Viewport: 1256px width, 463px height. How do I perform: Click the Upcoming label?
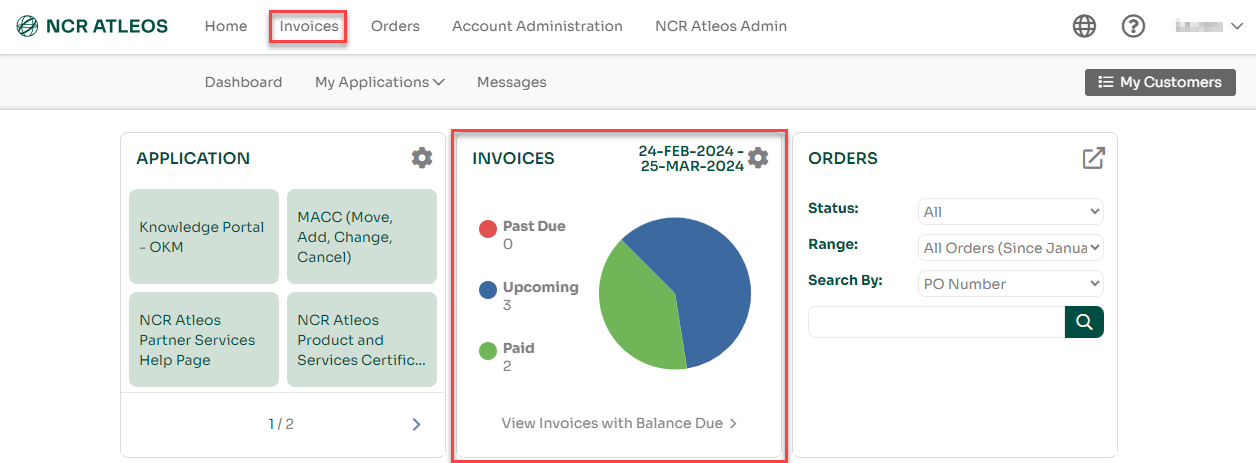pos(541,287)
